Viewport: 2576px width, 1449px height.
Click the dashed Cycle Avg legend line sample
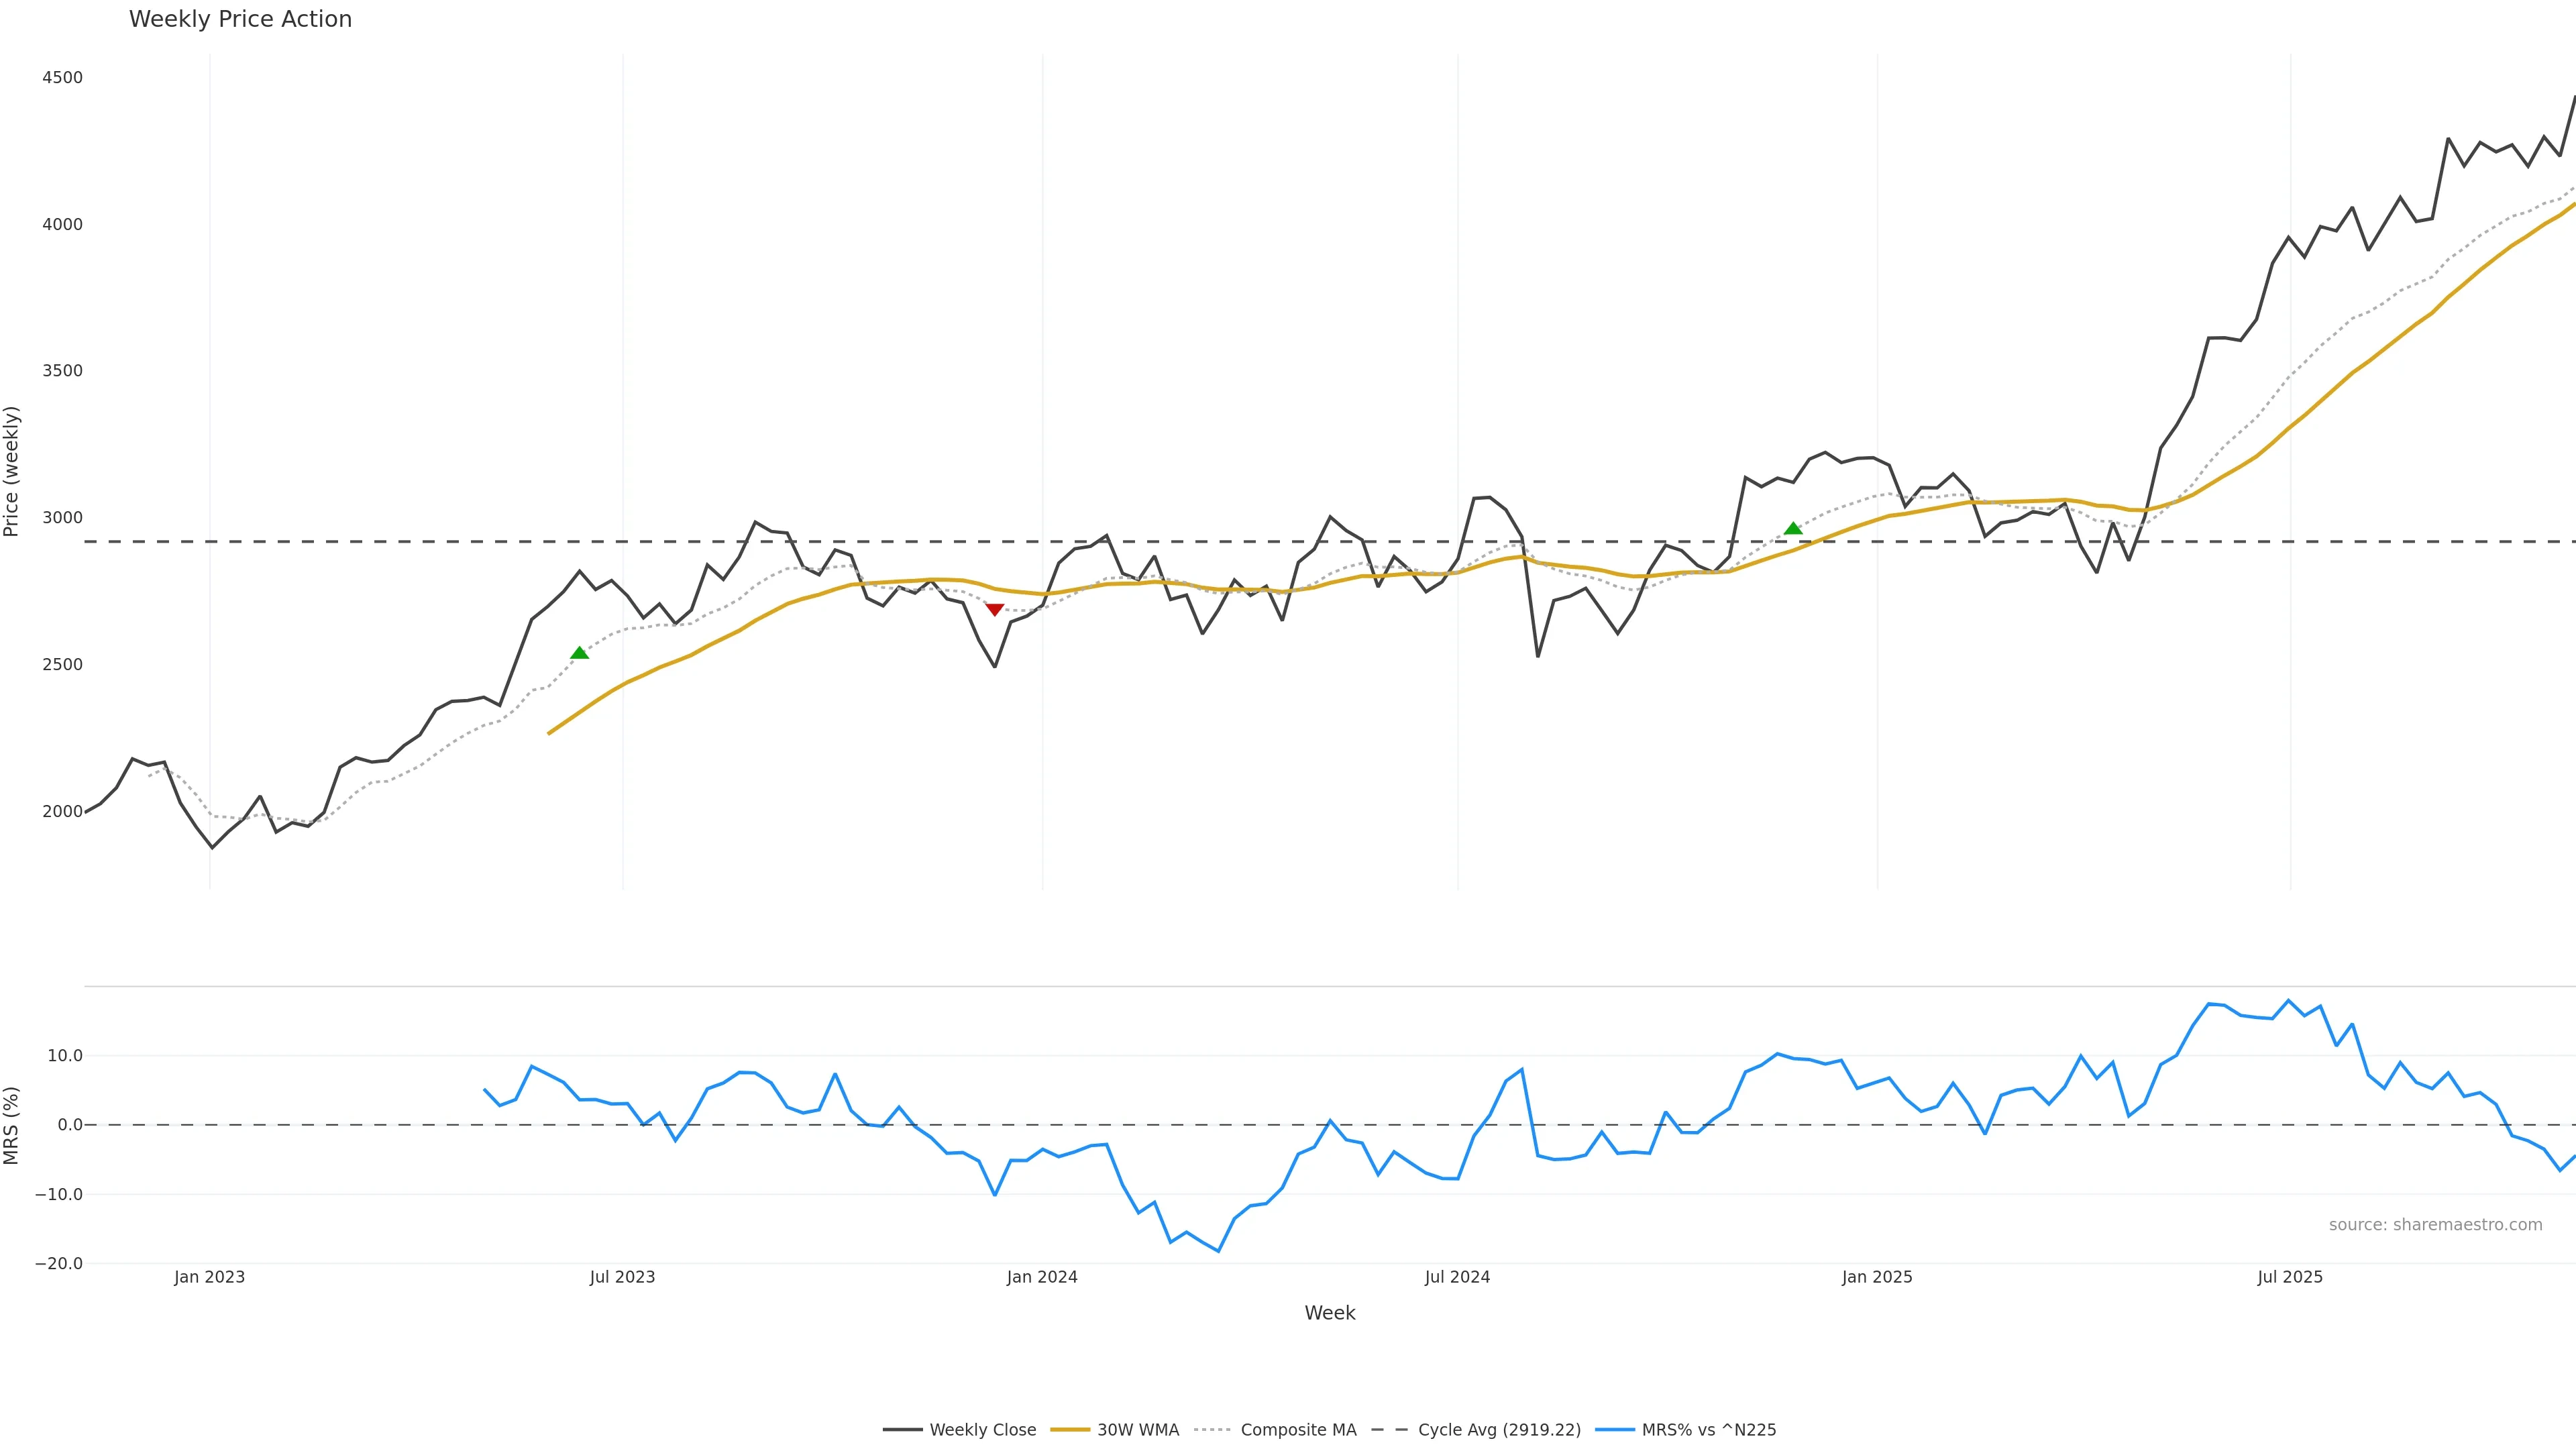pos(1389,1430)
